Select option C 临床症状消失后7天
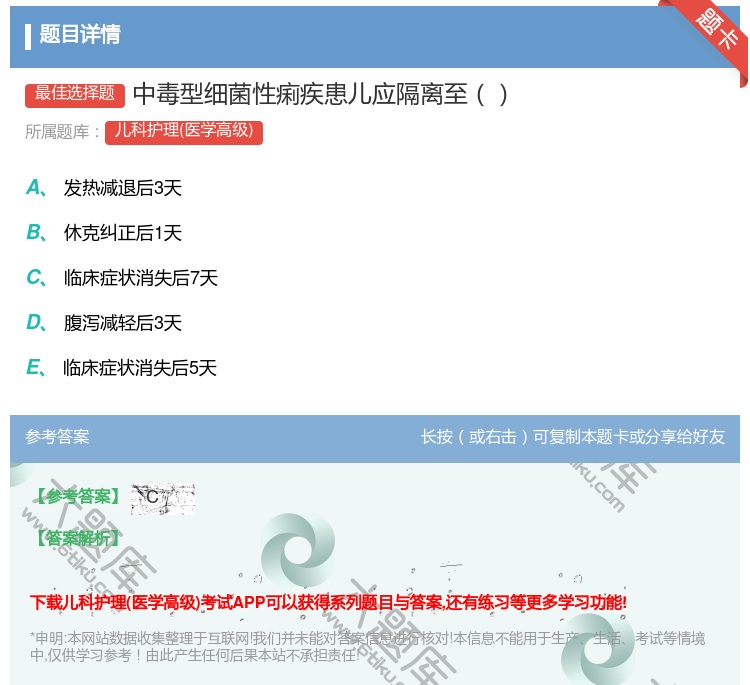750x685 pixels. (141, 278)
